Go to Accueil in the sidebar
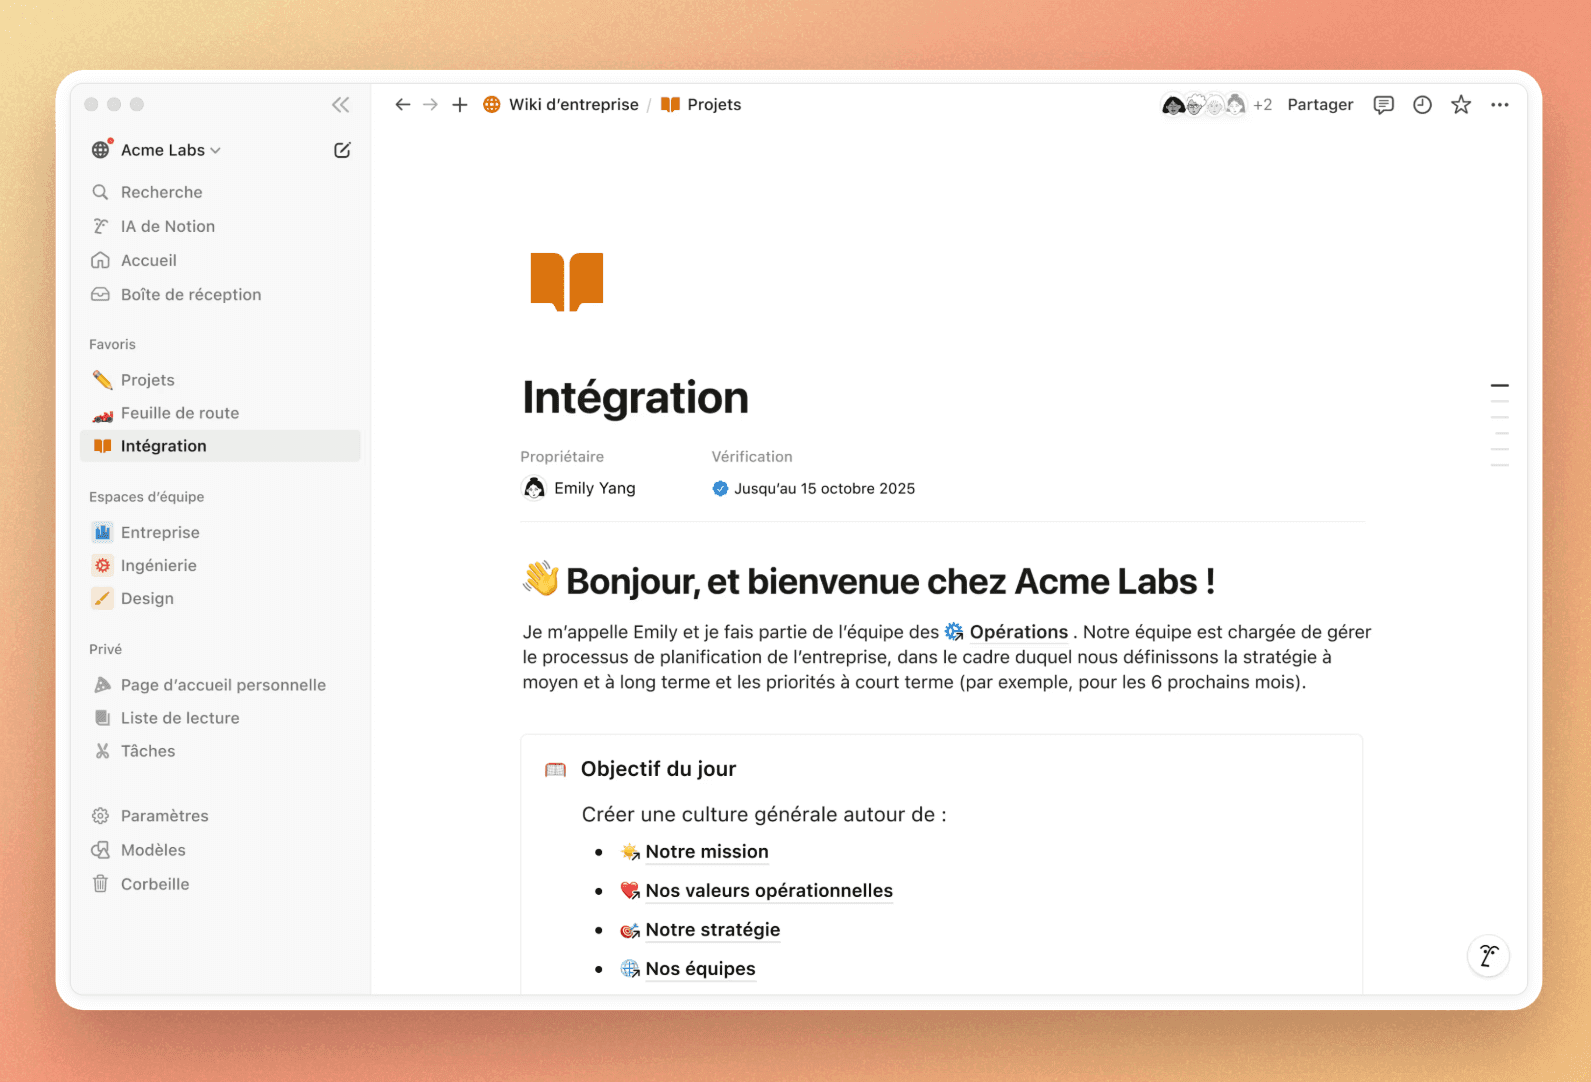Screen dimensions: 1591x1082 220,260
